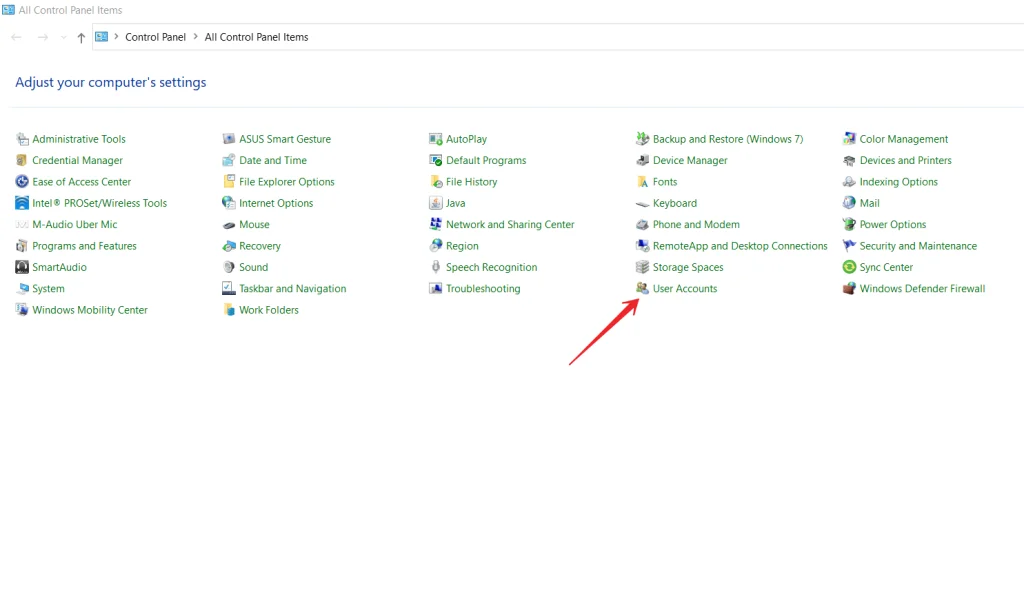Click the User Accounts icon
Image resolution: width=1024 pixels, height=601 pixels.
[x=643, y=289]
